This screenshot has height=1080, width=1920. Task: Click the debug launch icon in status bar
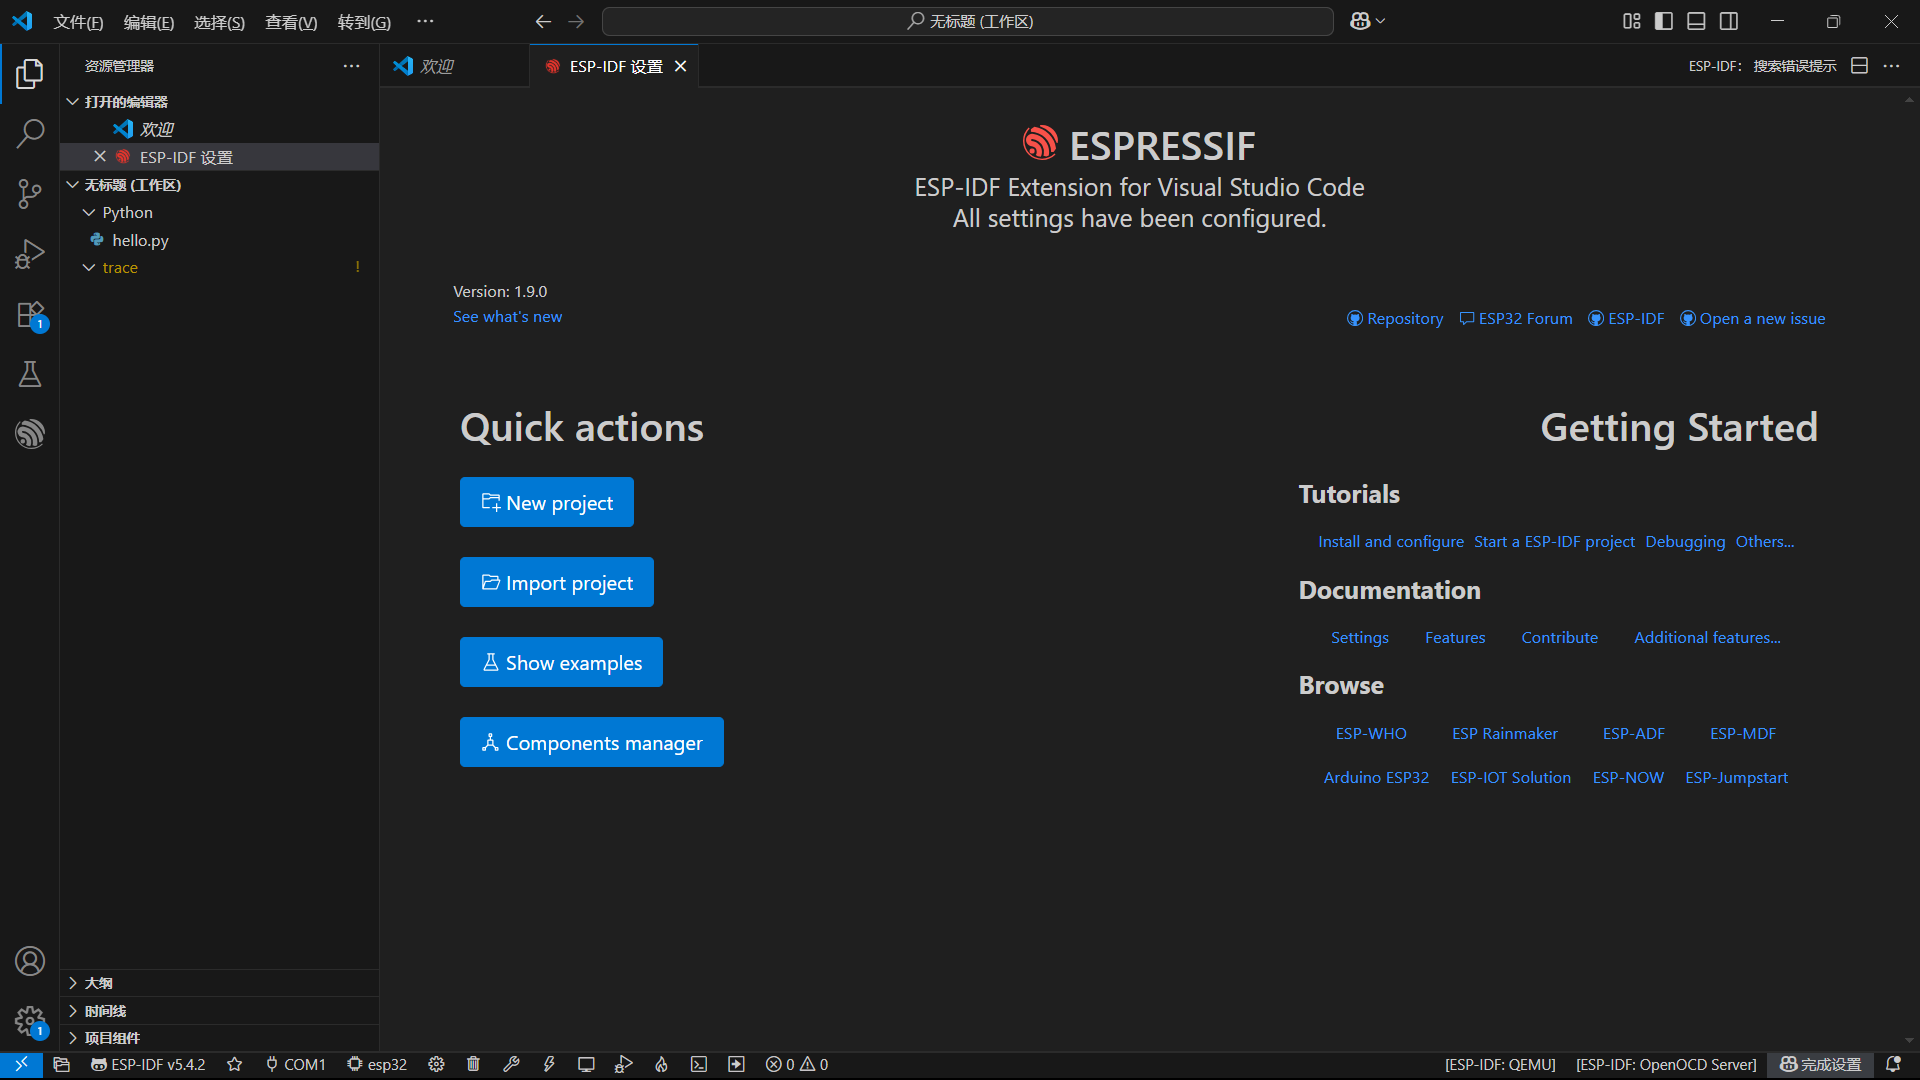tap(624, 1065)
